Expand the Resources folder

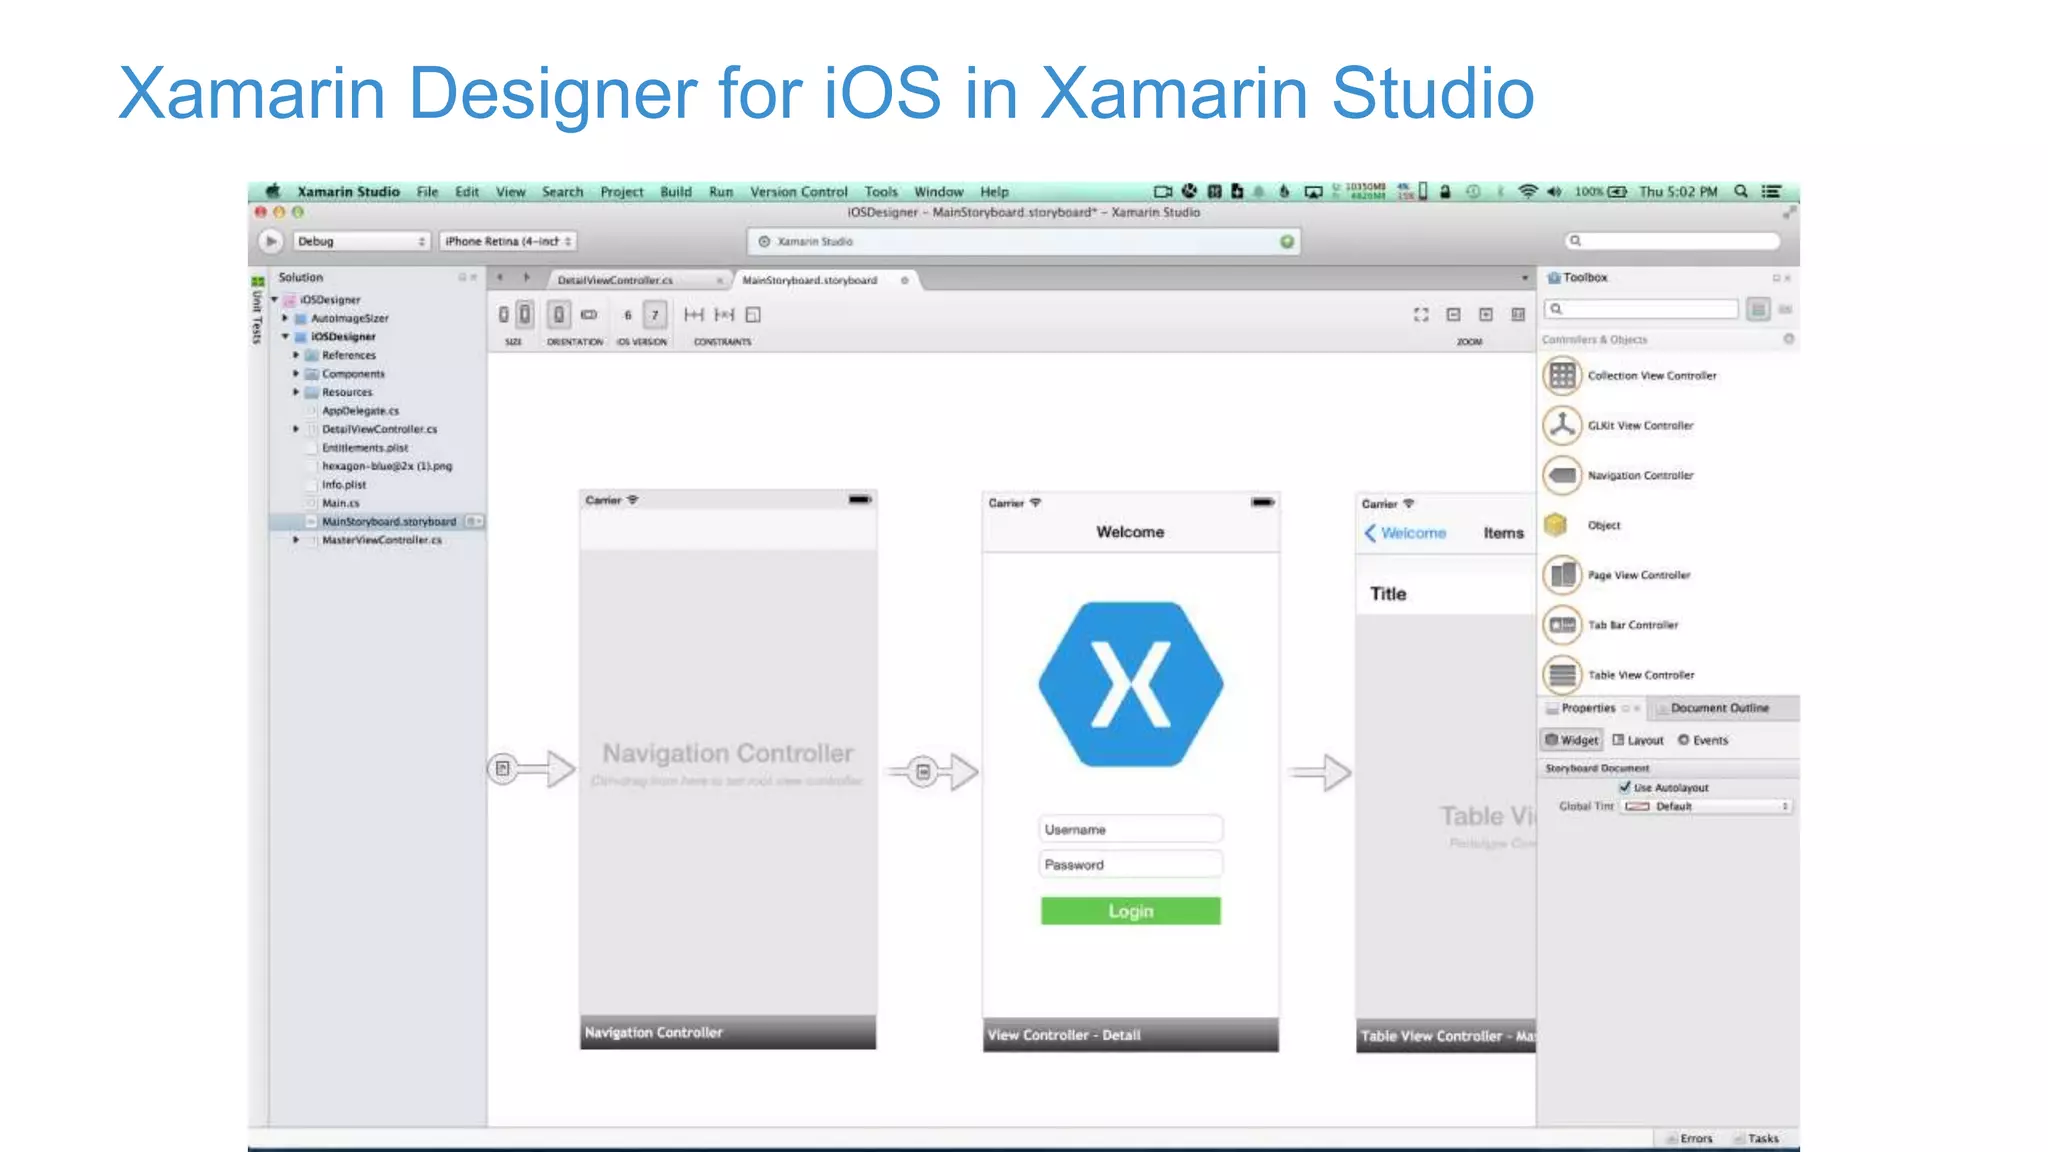point(296,392)
